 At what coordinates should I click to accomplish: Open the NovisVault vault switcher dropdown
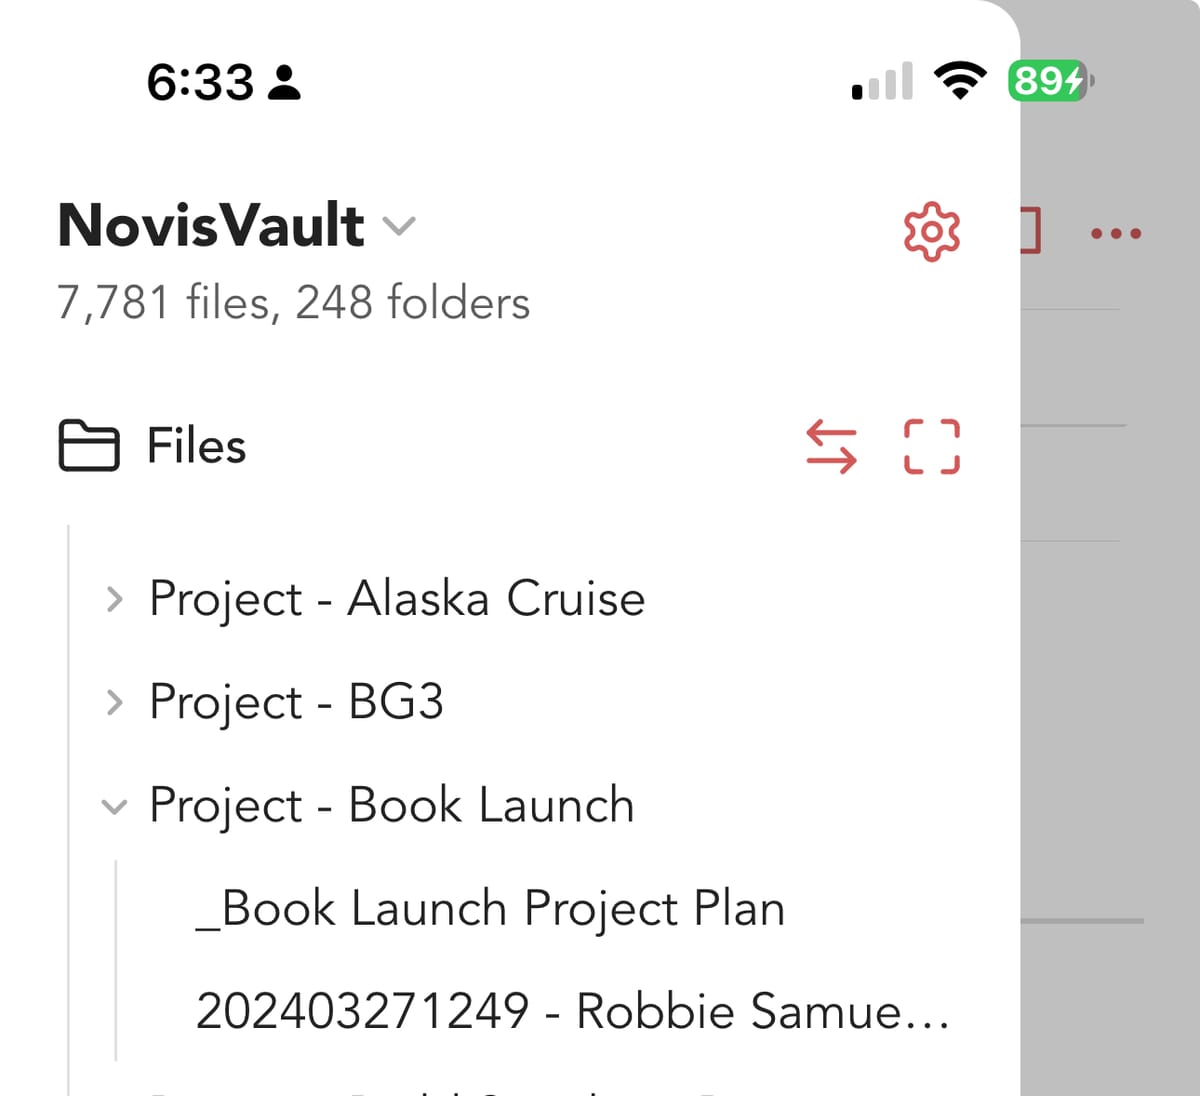point(399,227)
